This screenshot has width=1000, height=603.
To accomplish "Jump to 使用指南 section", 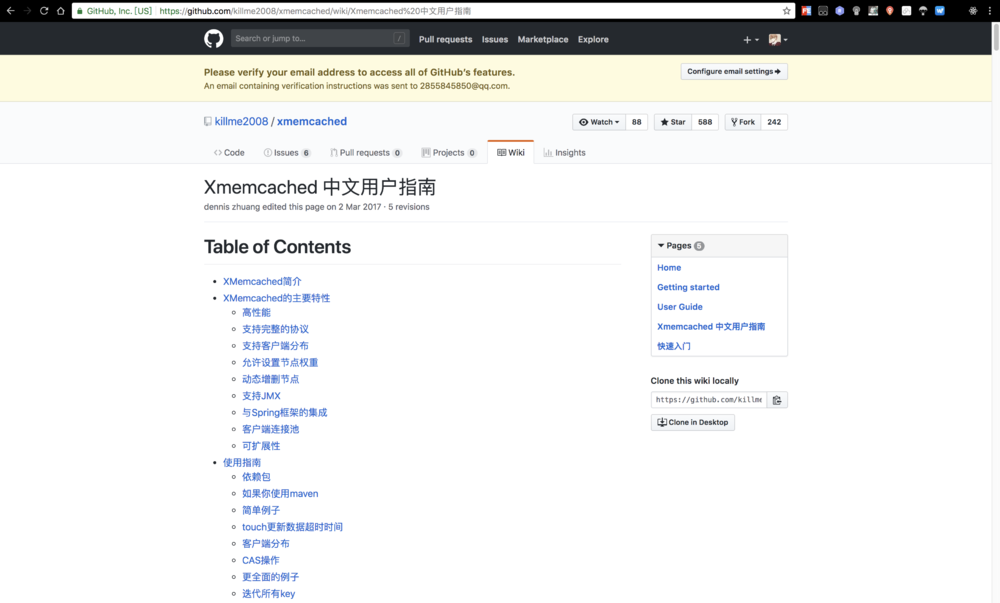I will 242,462.
